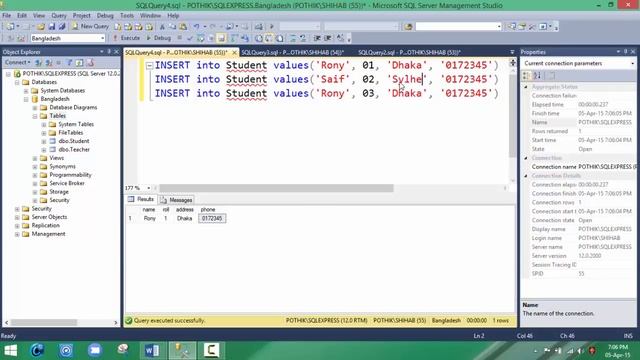640x360 pixels.
Task: Click the Parse checkmark icon
Action: pos(190,38)
